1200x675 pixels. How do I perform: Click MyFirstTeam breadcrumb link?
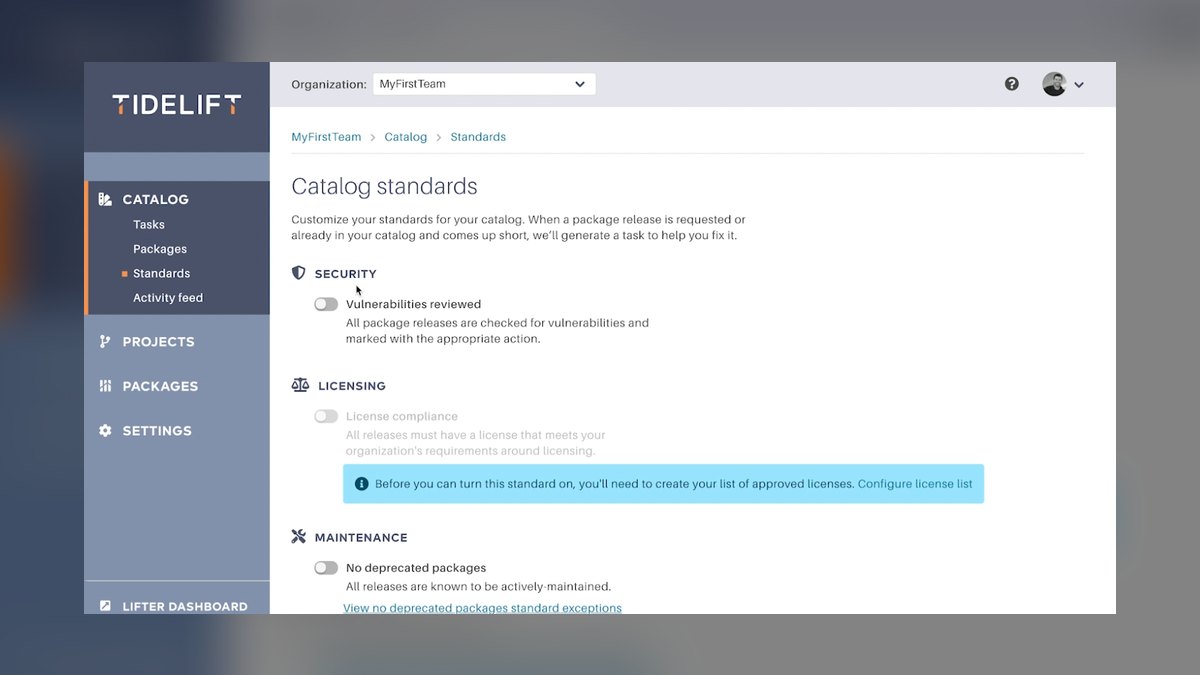(x=326, y=137)
